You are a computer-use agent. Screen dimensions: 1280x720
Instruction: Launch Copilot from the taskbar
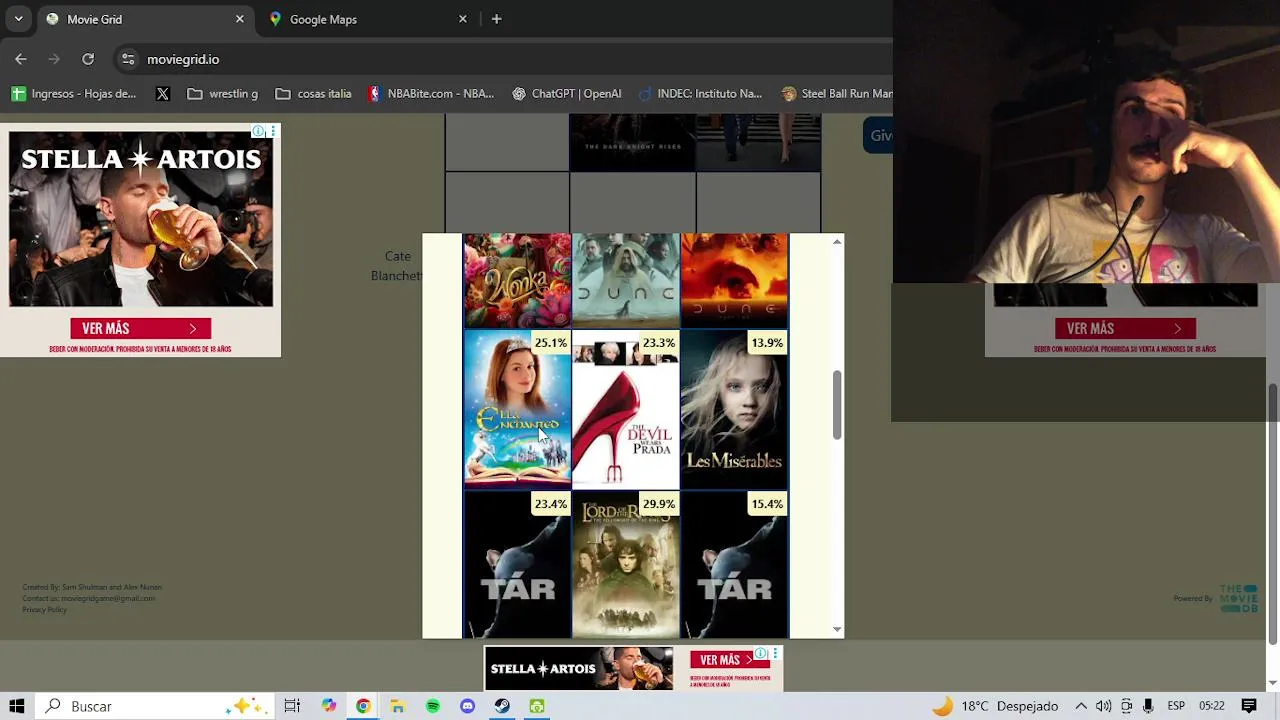pyautogui.click(x=329, y=706)
